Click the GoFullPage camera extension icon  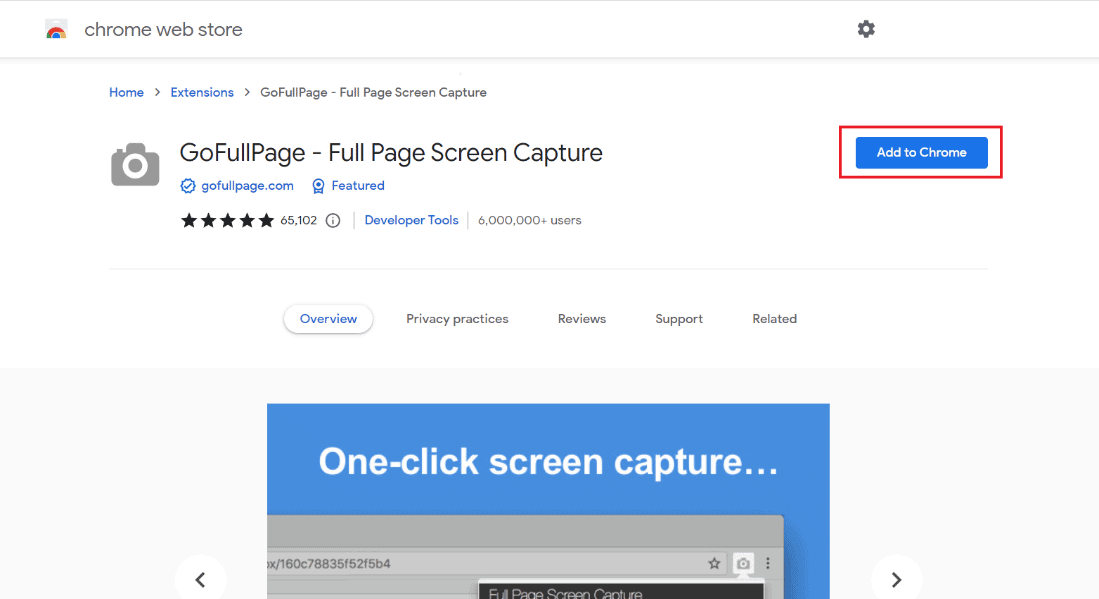point(135,165)
